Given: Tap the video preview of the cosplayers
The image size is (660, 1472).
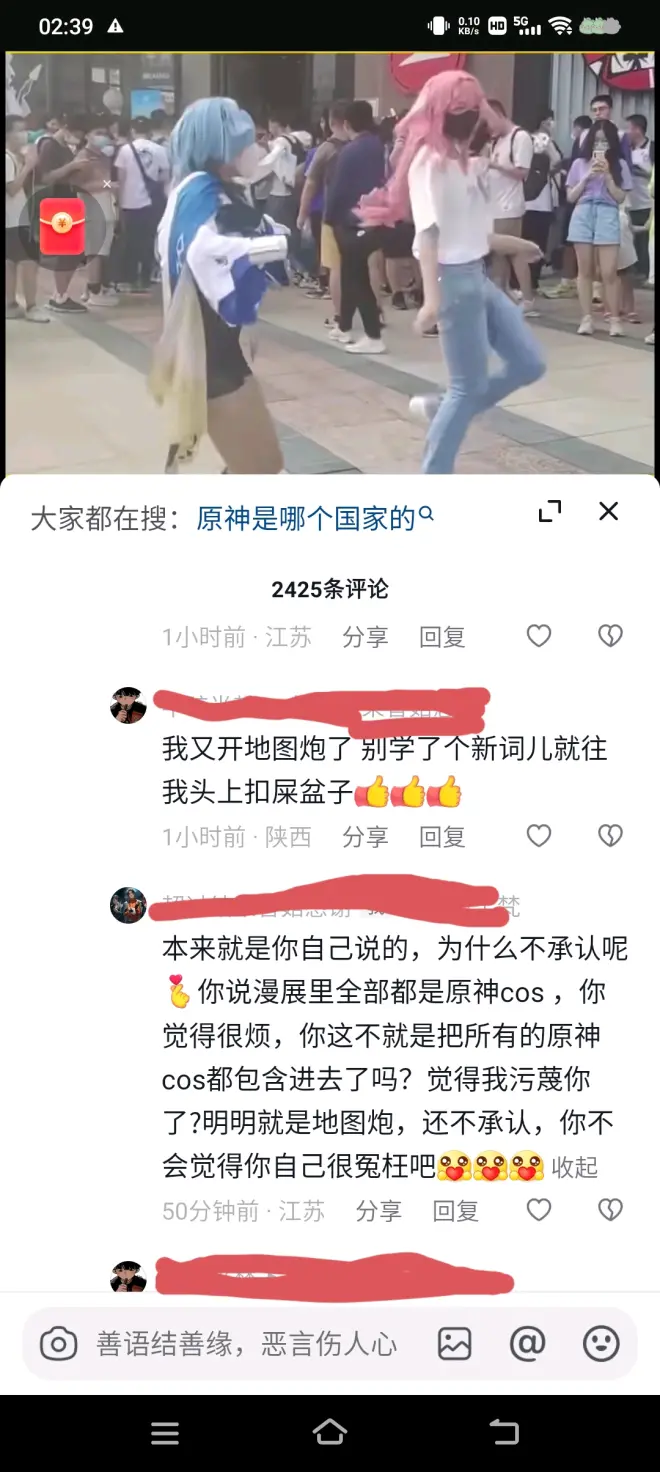Looking at the screenshot, I should 330,263.
